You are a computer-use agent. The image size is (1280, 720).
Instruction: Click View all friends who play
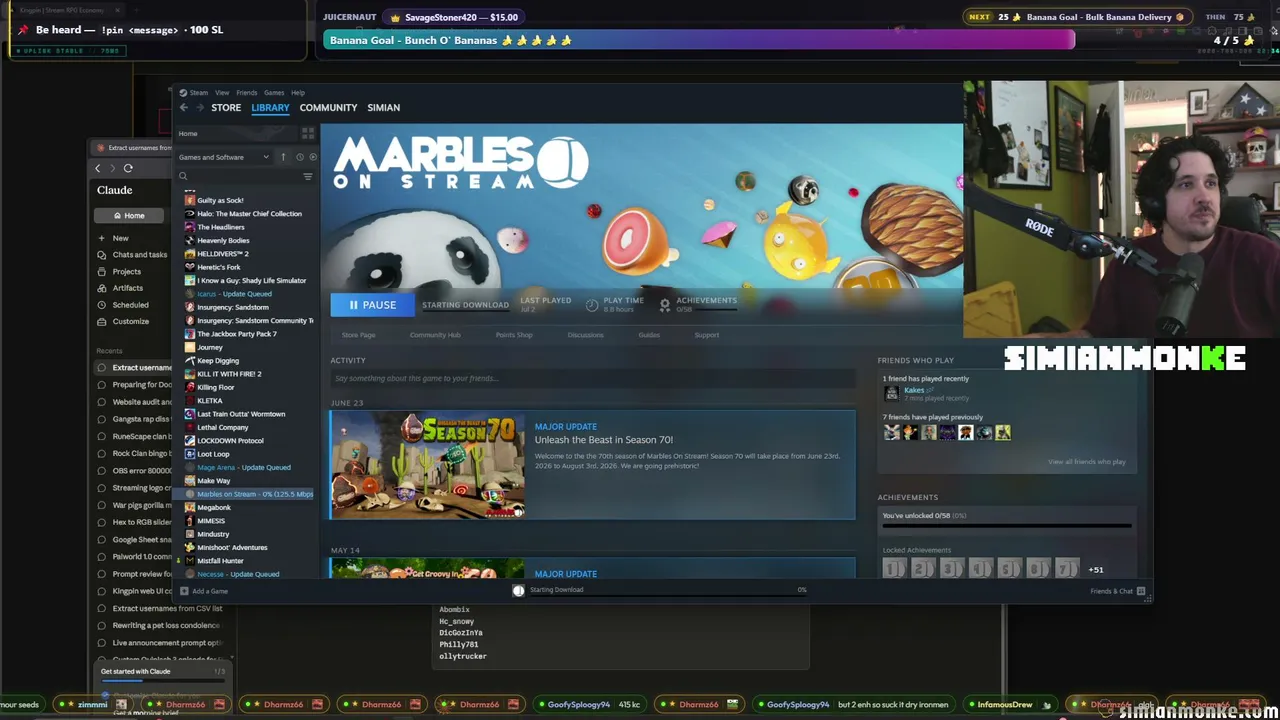[x=1086, y=462]
